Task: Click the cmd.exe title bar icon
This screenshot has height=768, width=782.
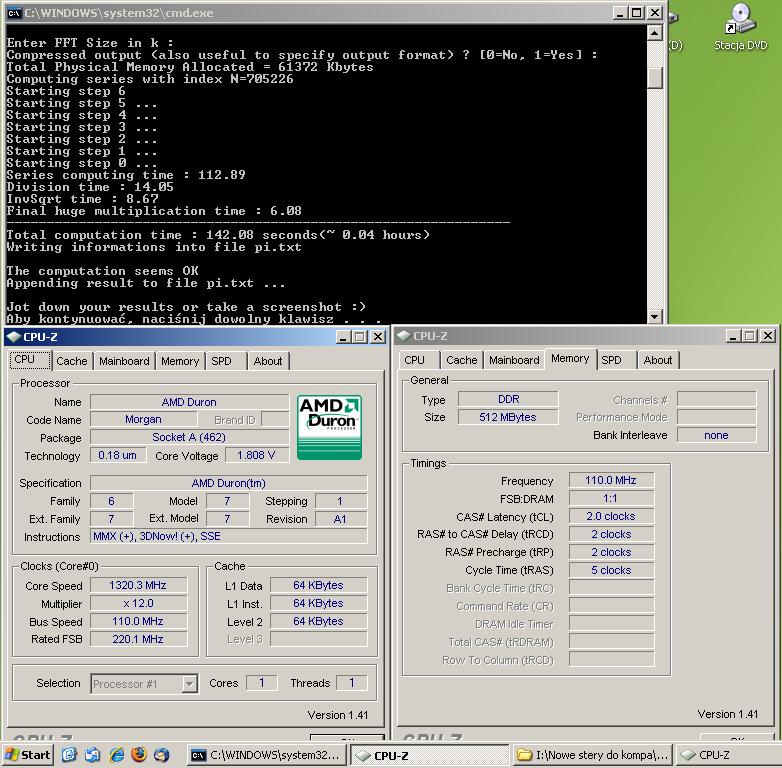Action: (14, 13)
